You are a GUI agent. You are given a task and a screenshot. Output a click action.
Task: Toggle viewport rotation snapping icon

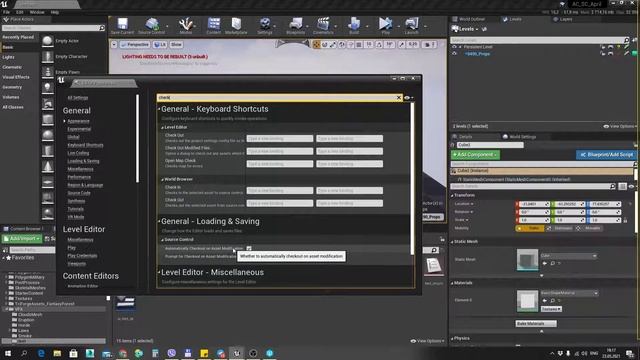[x=379, y=44]
